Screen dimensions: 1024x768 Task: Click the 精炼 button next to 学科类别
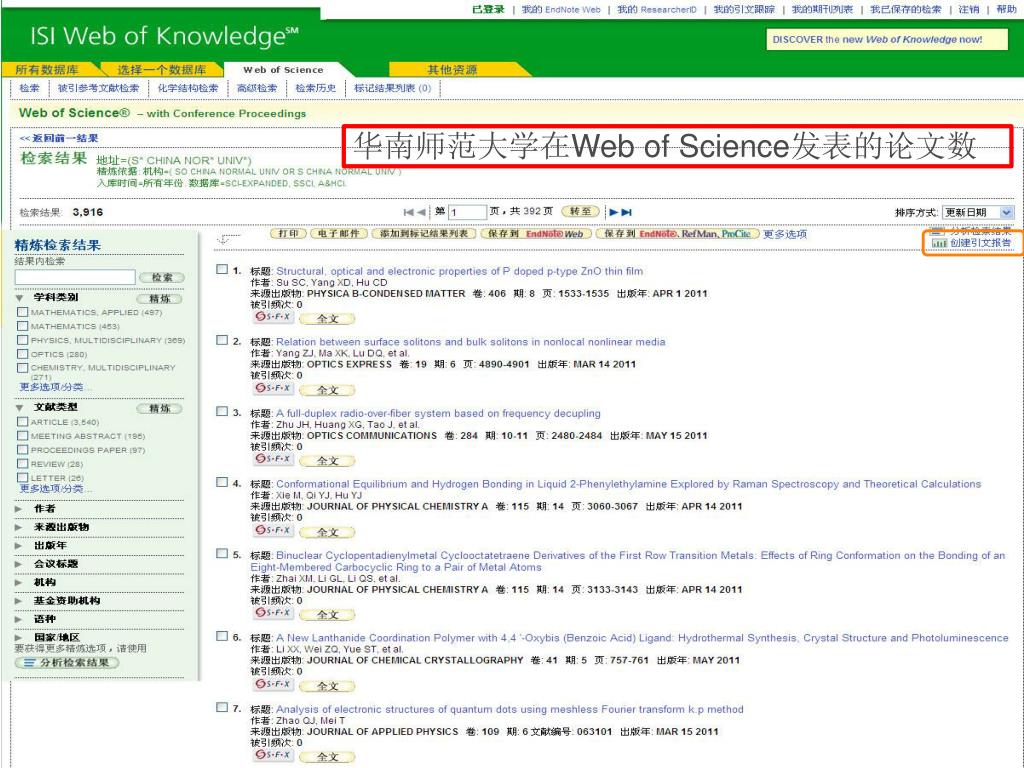[x=160, y=298]
